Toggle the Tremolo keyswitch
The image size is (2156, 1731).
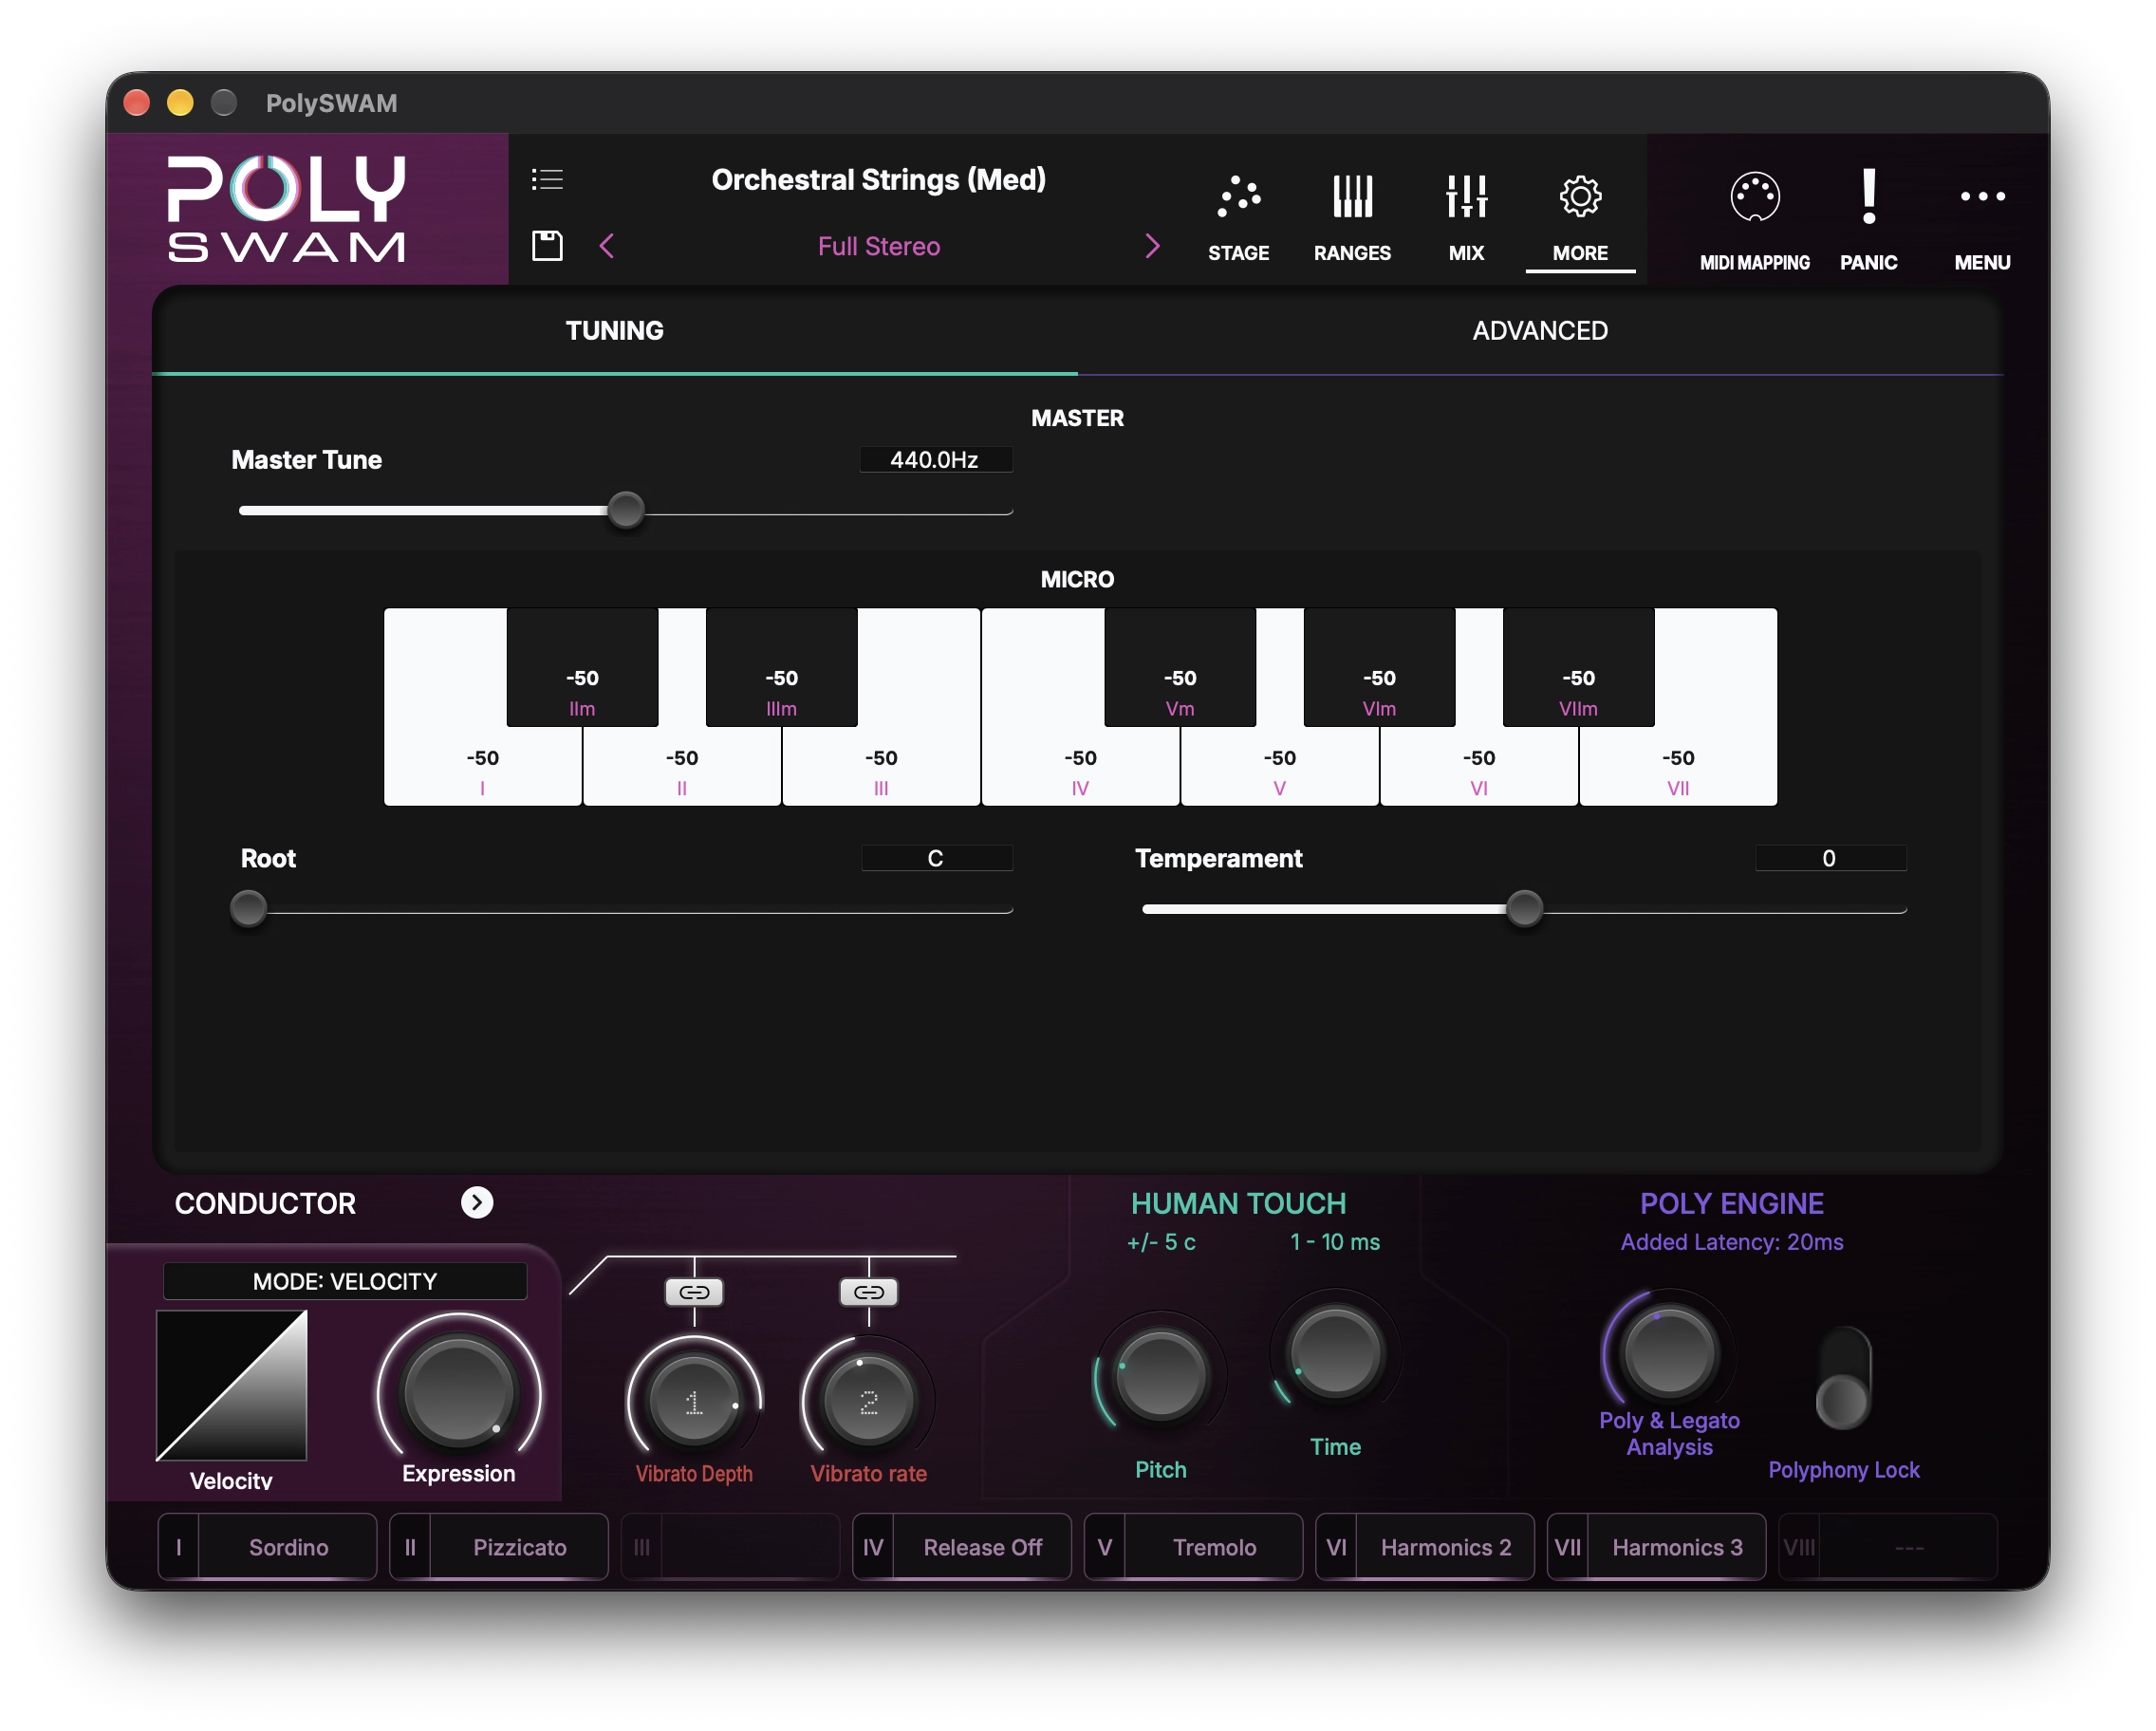(1193, 1546)
